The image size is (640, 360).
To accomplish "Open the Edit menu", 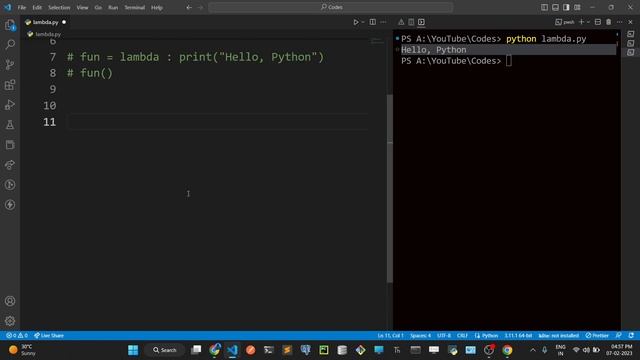I will (37, 7).
